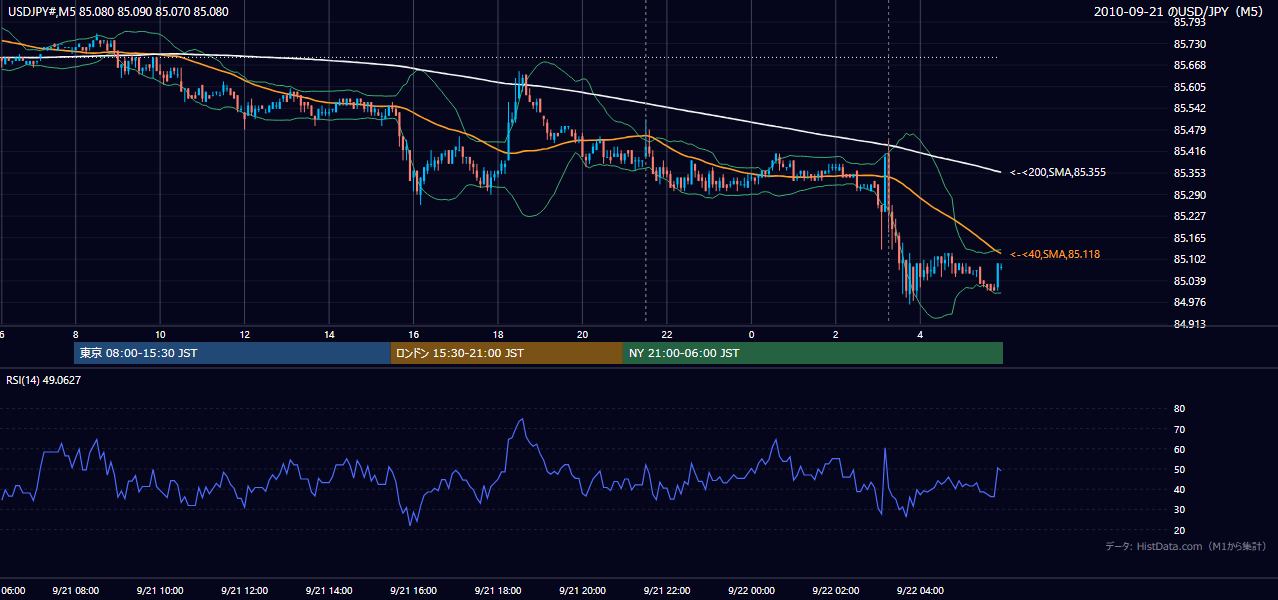Click hour tick 22 on price chart axis
Image resolution: width=1278 pixels, height=600 pixels.
667,334
